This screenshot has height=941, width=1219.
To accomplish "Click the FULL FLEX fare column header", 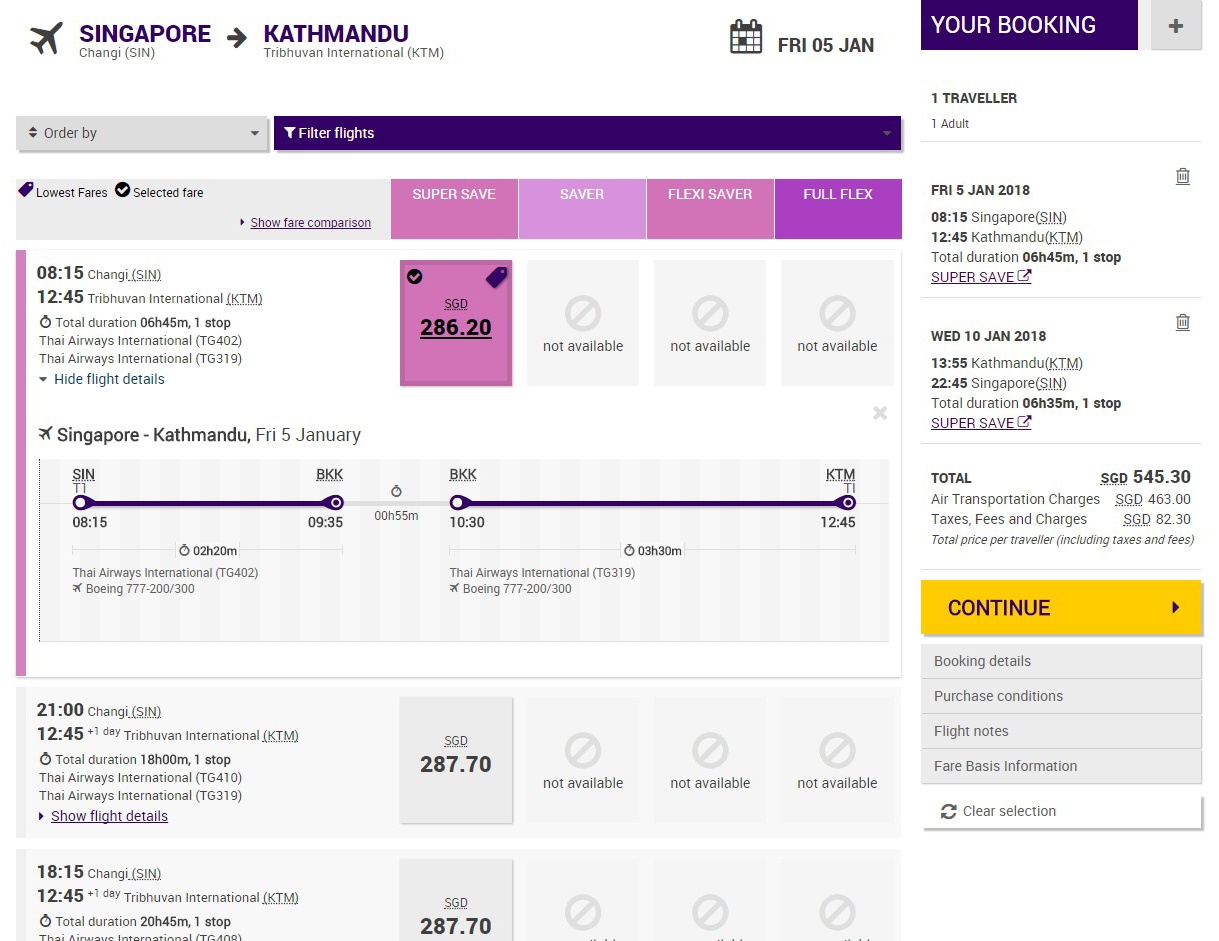I will [838, 208].
